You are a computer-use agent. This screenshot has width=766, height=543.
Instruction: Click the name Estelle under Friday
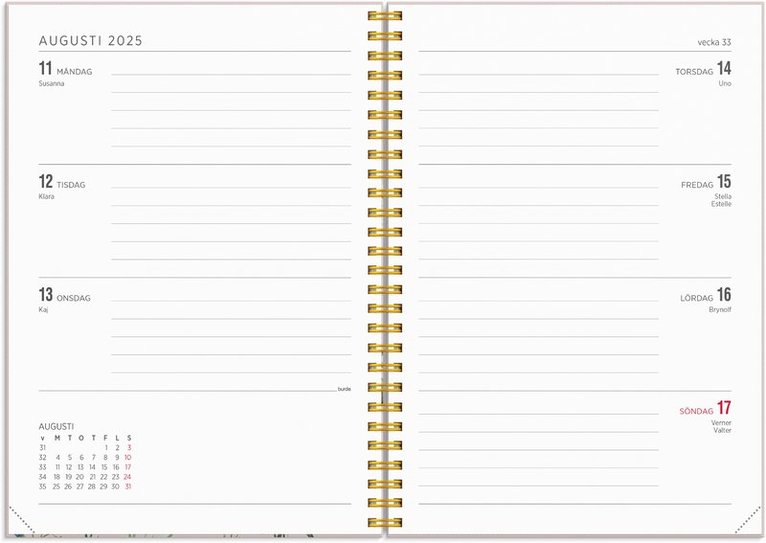pos(721,204)
